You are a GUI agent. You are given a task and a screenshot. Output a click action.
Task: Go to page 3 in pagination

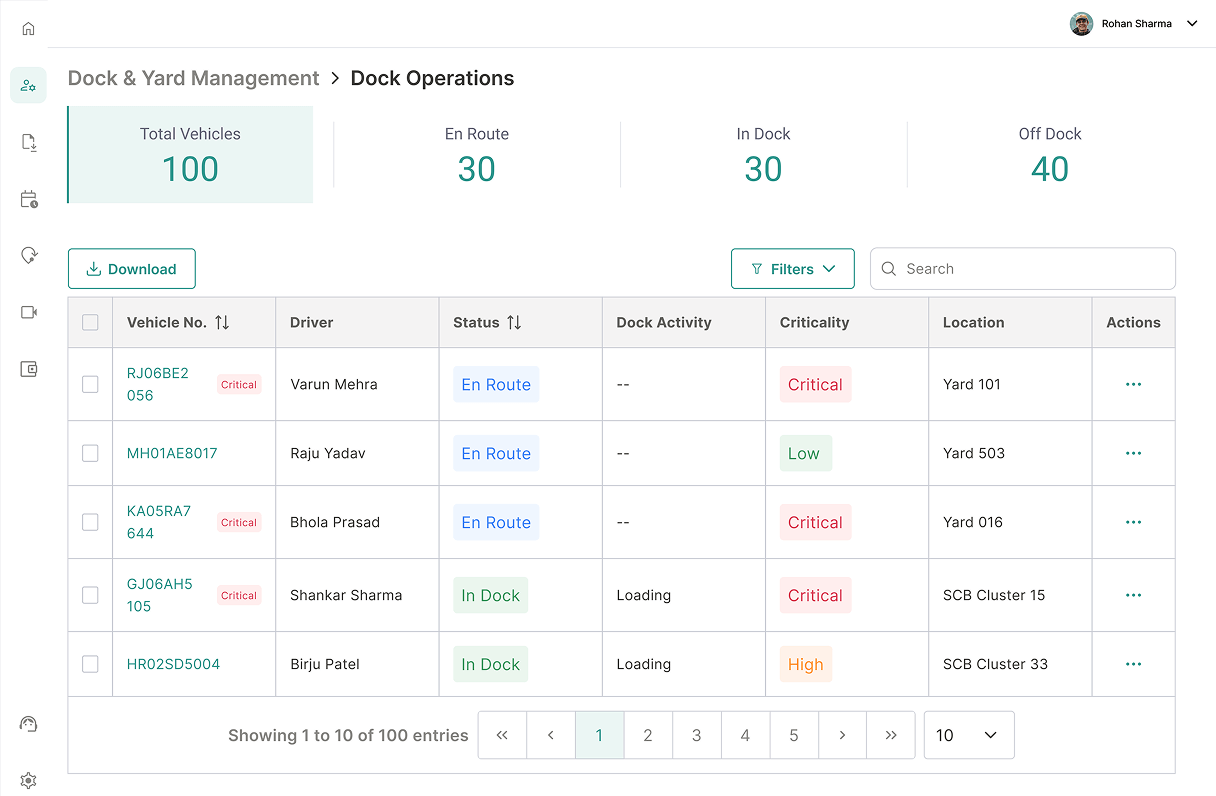696,735
